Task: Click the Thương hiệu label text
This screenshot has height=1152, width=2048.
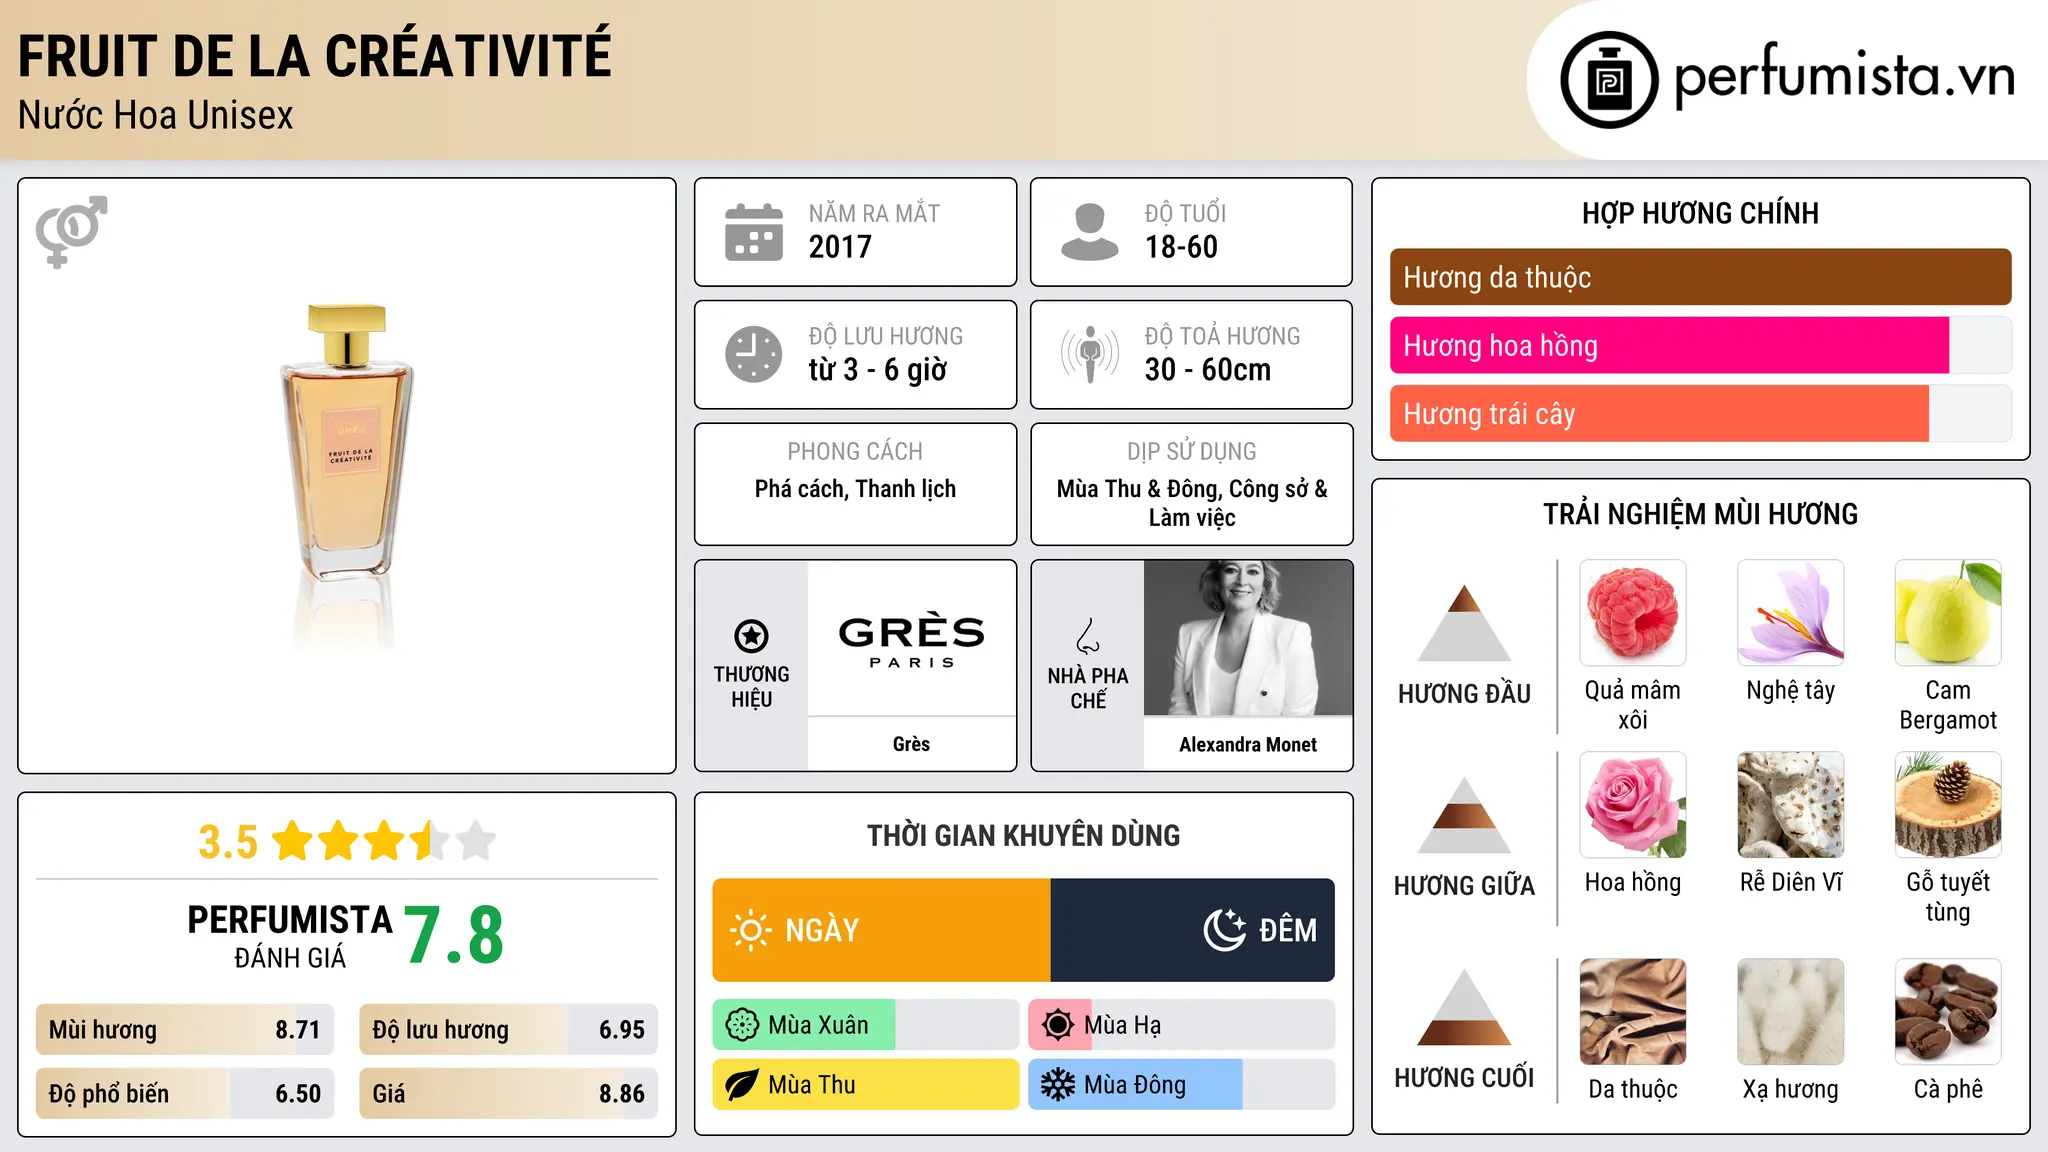Action: (751, 686)
